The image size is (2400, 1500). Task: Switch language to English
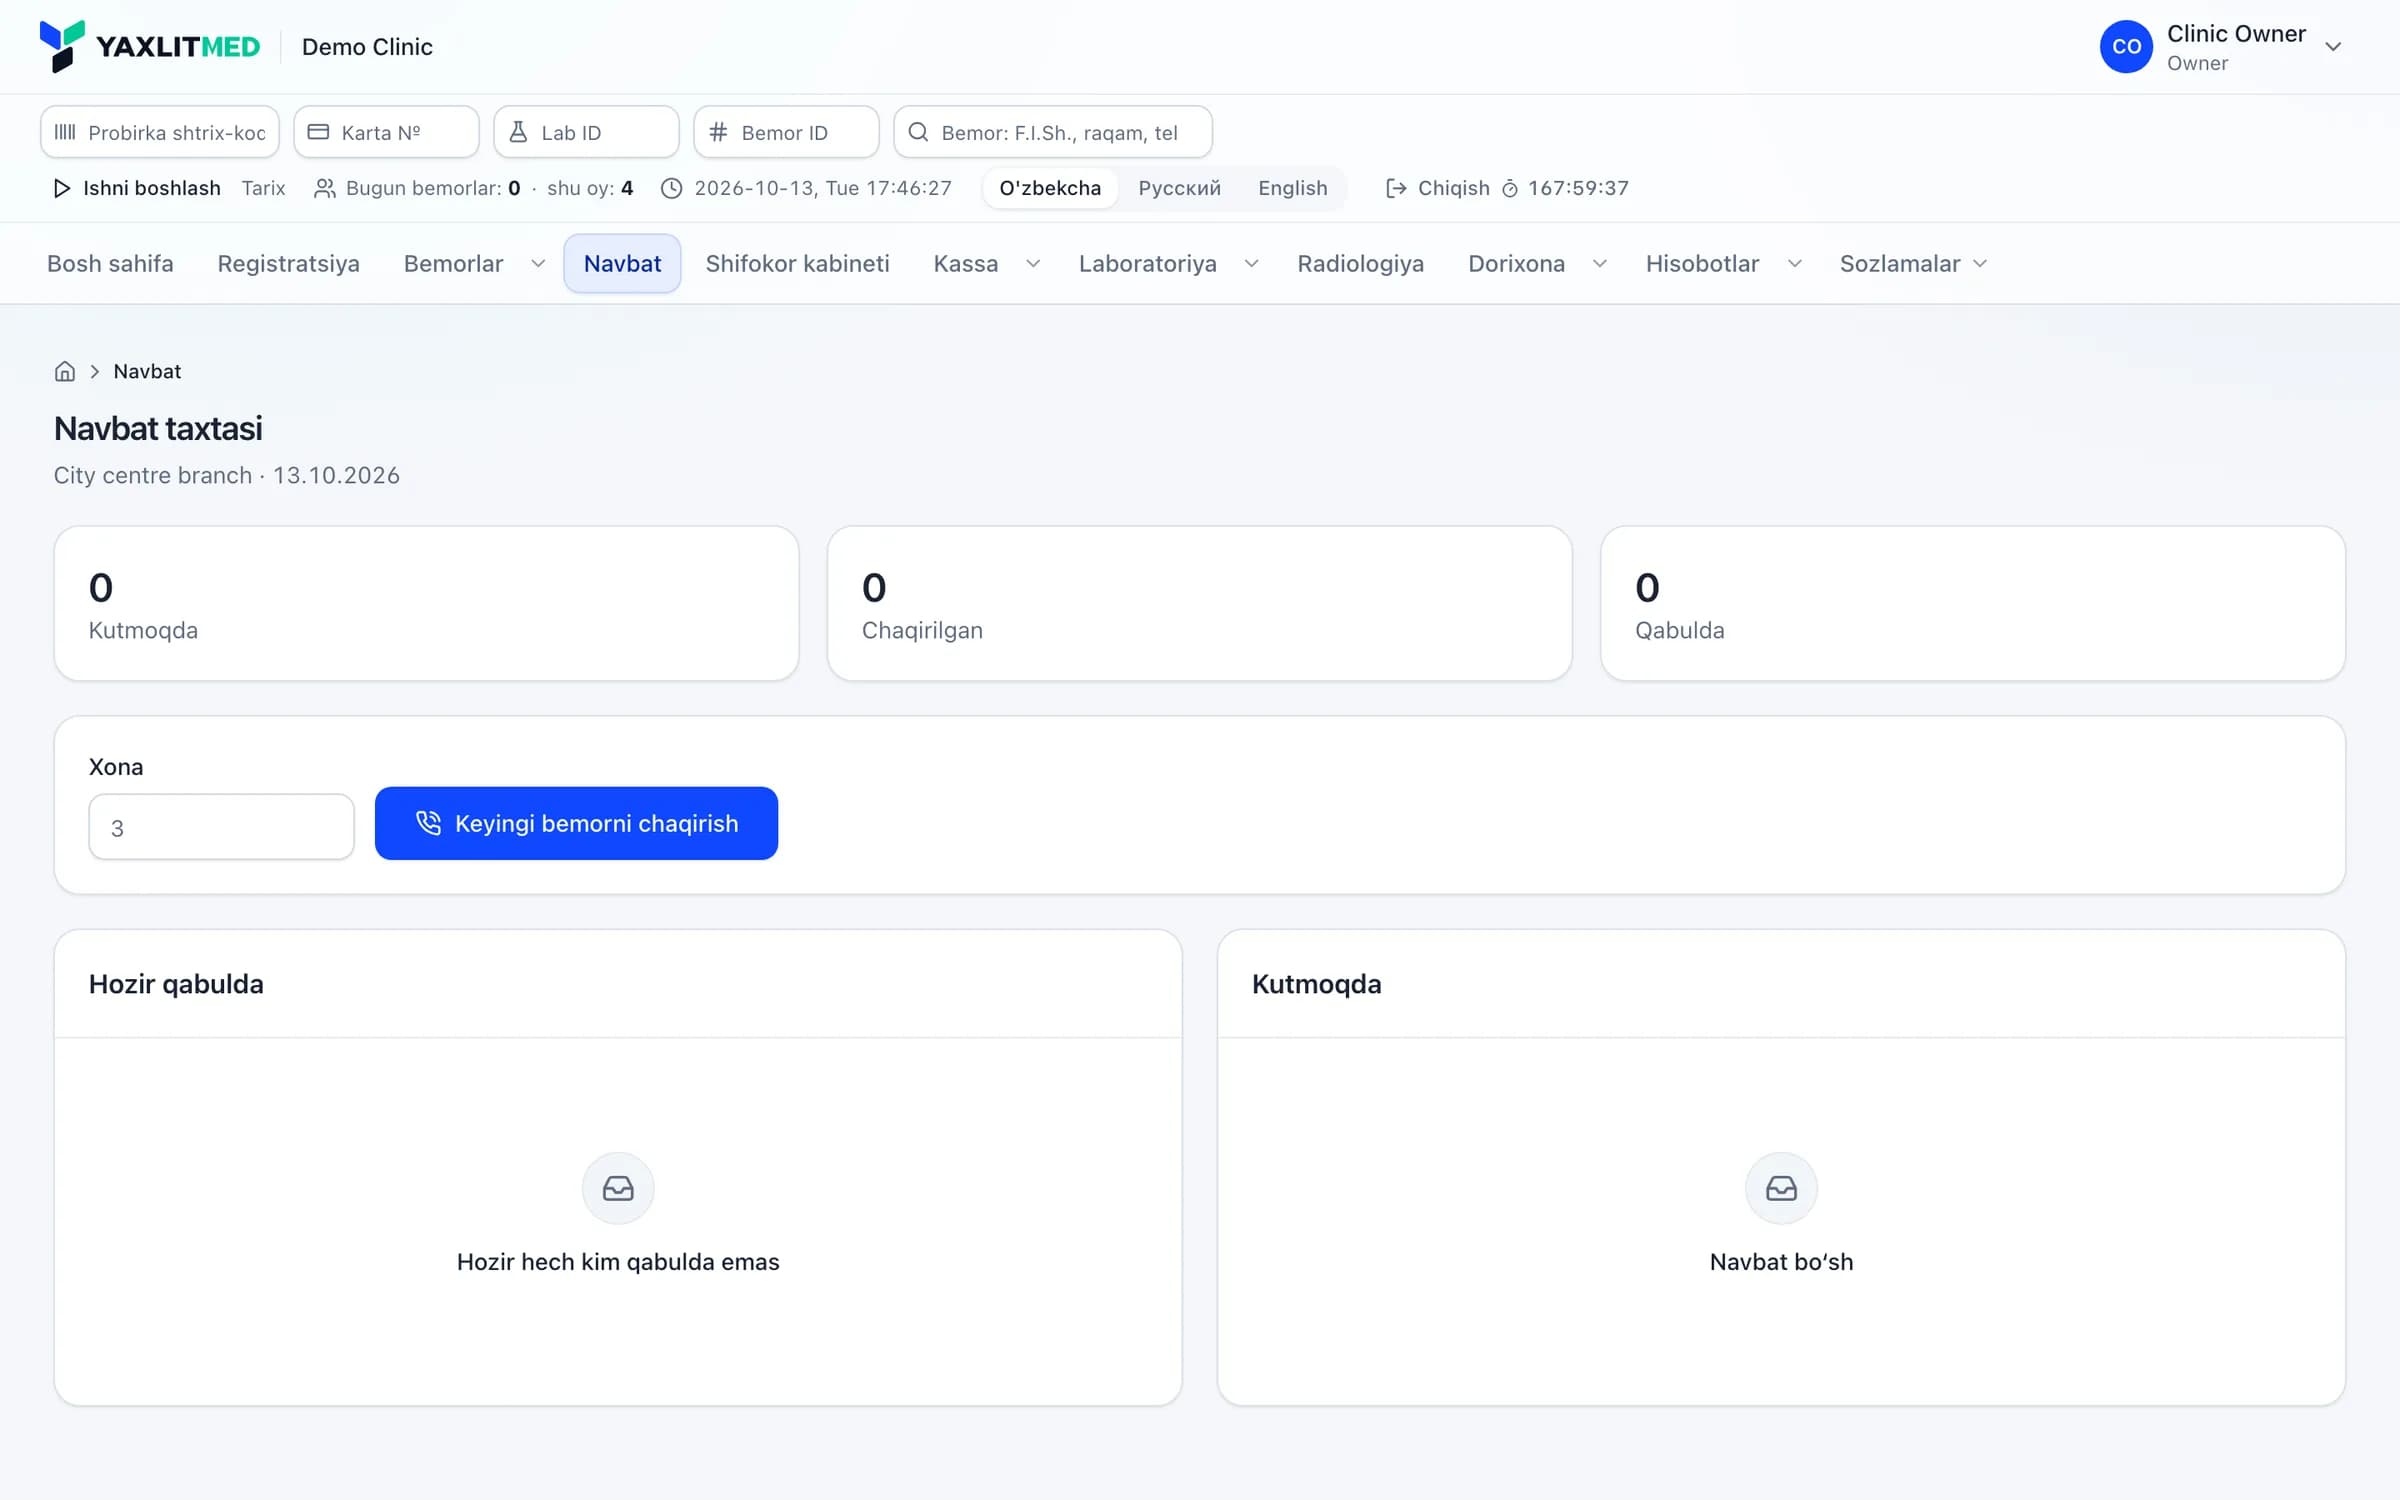tap(1293, 188)
